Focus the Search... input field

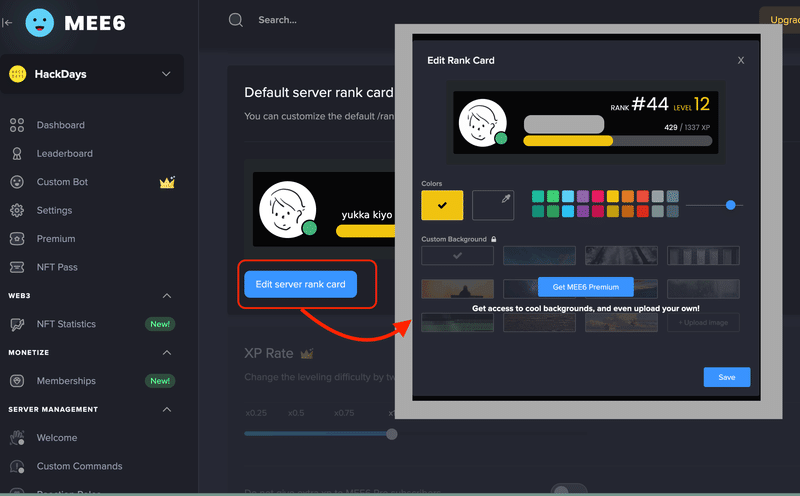pos(278,20)
